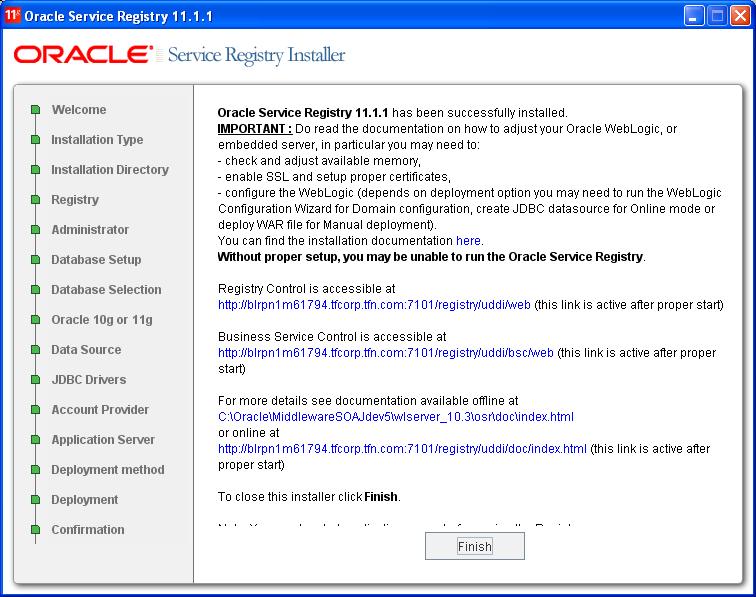Click the Oracle logo in the header
This screenshot has width=756, height=597.
tap(83, 54)
